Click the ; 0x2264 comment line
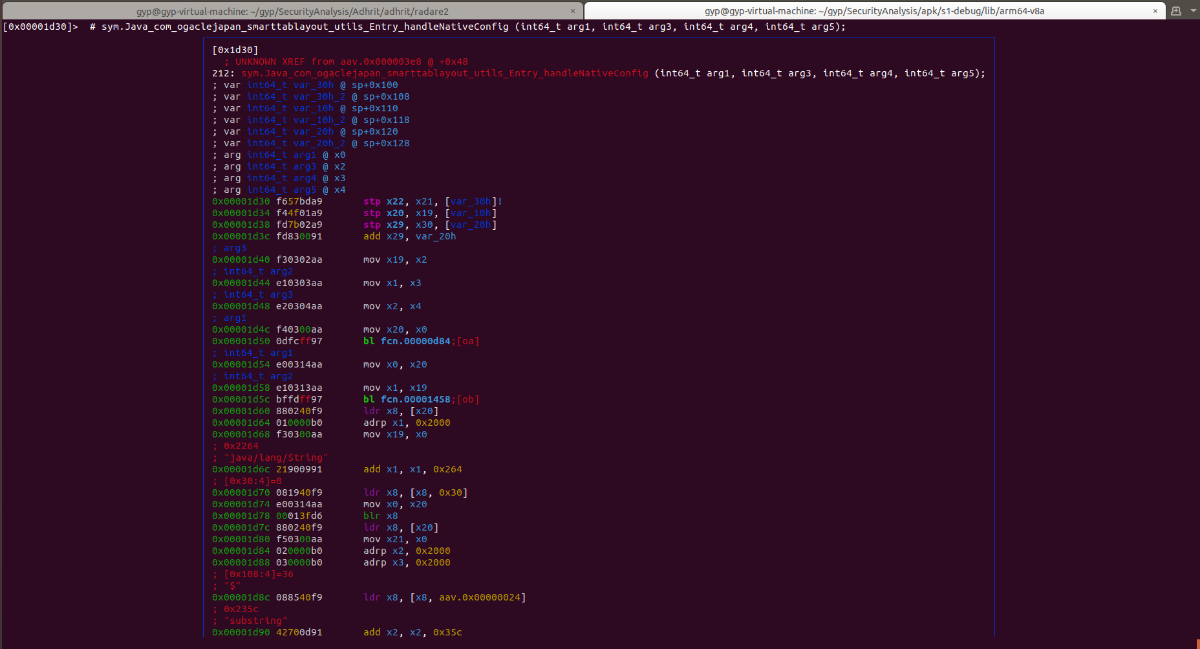 (x=236, y=446)
